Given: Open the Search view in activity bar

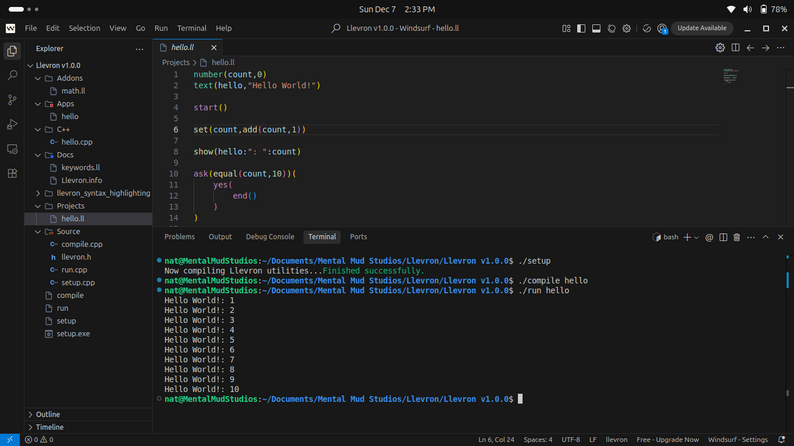Looking at the screenshot, I should [x=12, y=75].
